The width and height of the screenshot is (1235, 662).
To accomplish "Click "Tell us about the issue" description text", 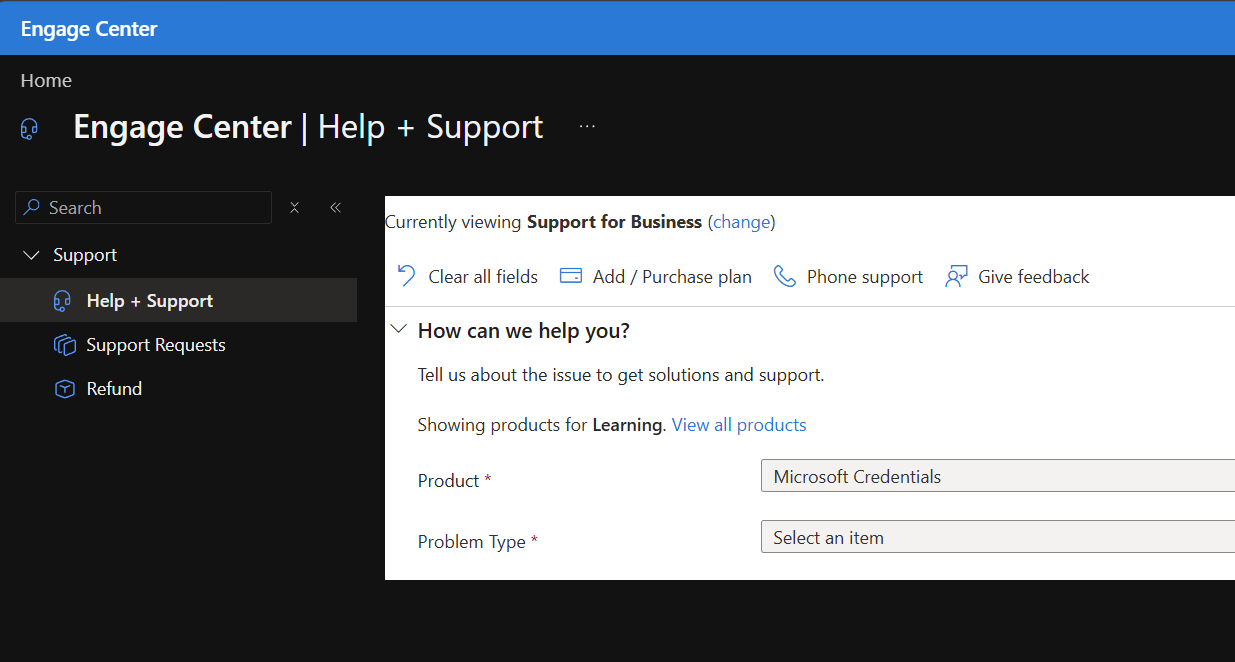I will pos(621,376).
